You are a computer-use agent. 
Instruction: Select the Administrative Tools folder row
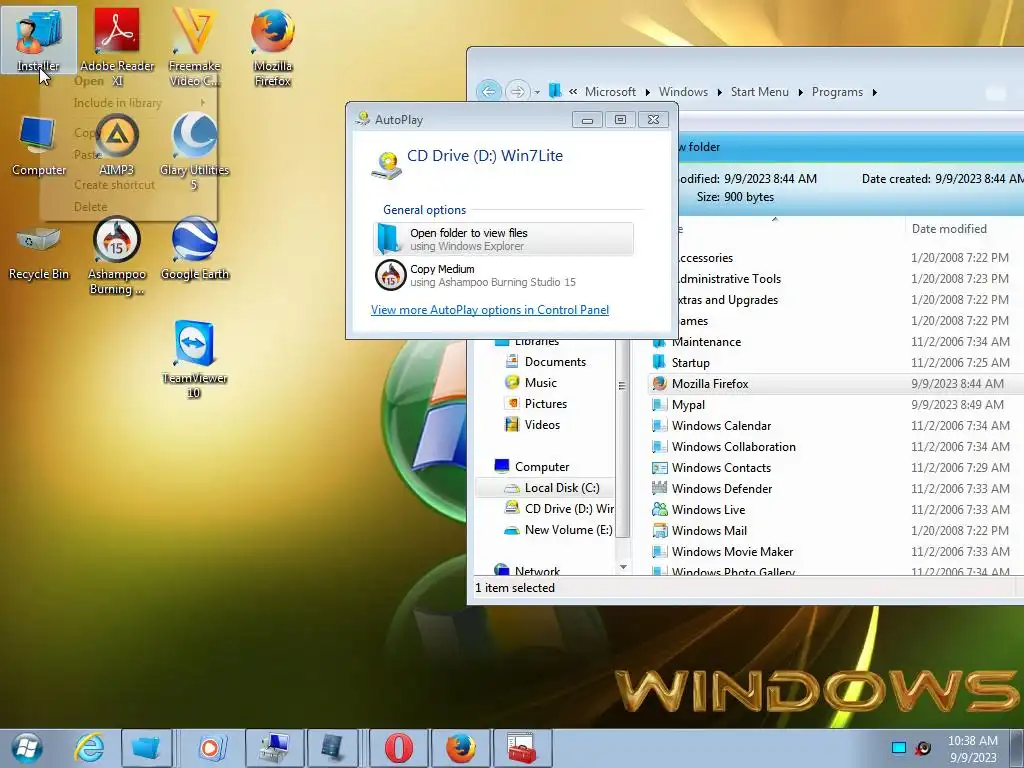click(850, 279)
